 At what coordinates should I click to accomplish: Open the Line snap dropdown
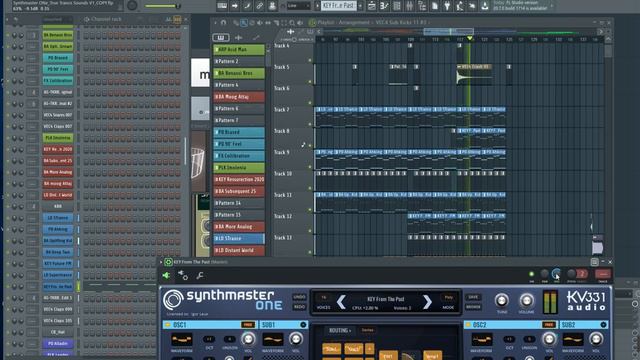point(298,6)
